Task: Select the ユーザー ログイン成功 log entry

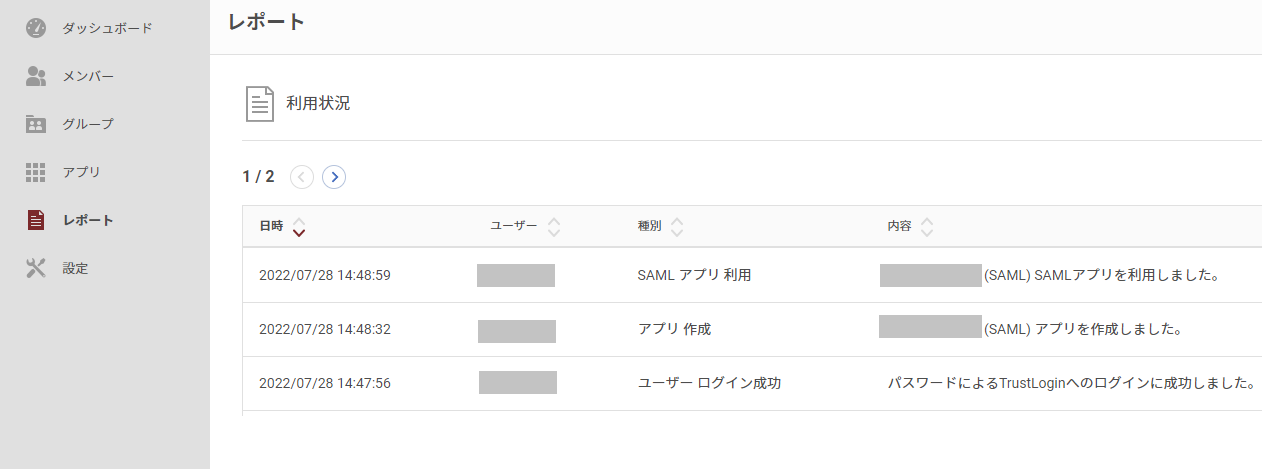Action: (x=752, y=383)
